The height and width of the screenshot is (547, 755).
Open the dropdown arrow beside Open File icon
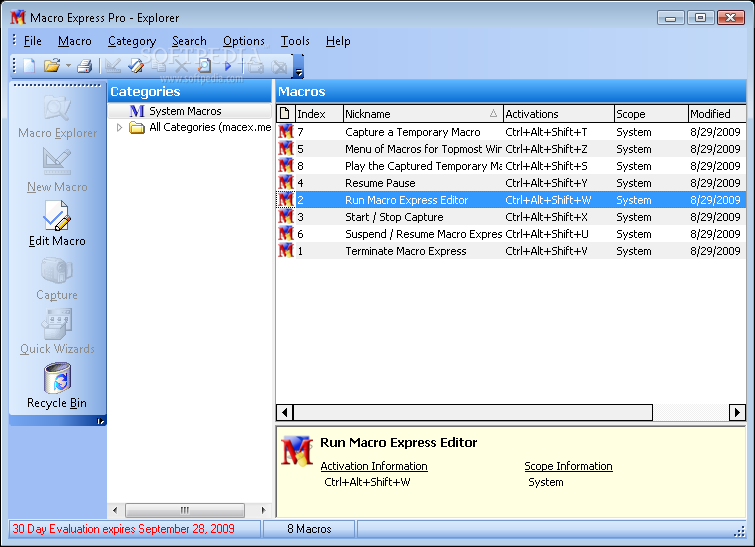[x=68, y=65]
